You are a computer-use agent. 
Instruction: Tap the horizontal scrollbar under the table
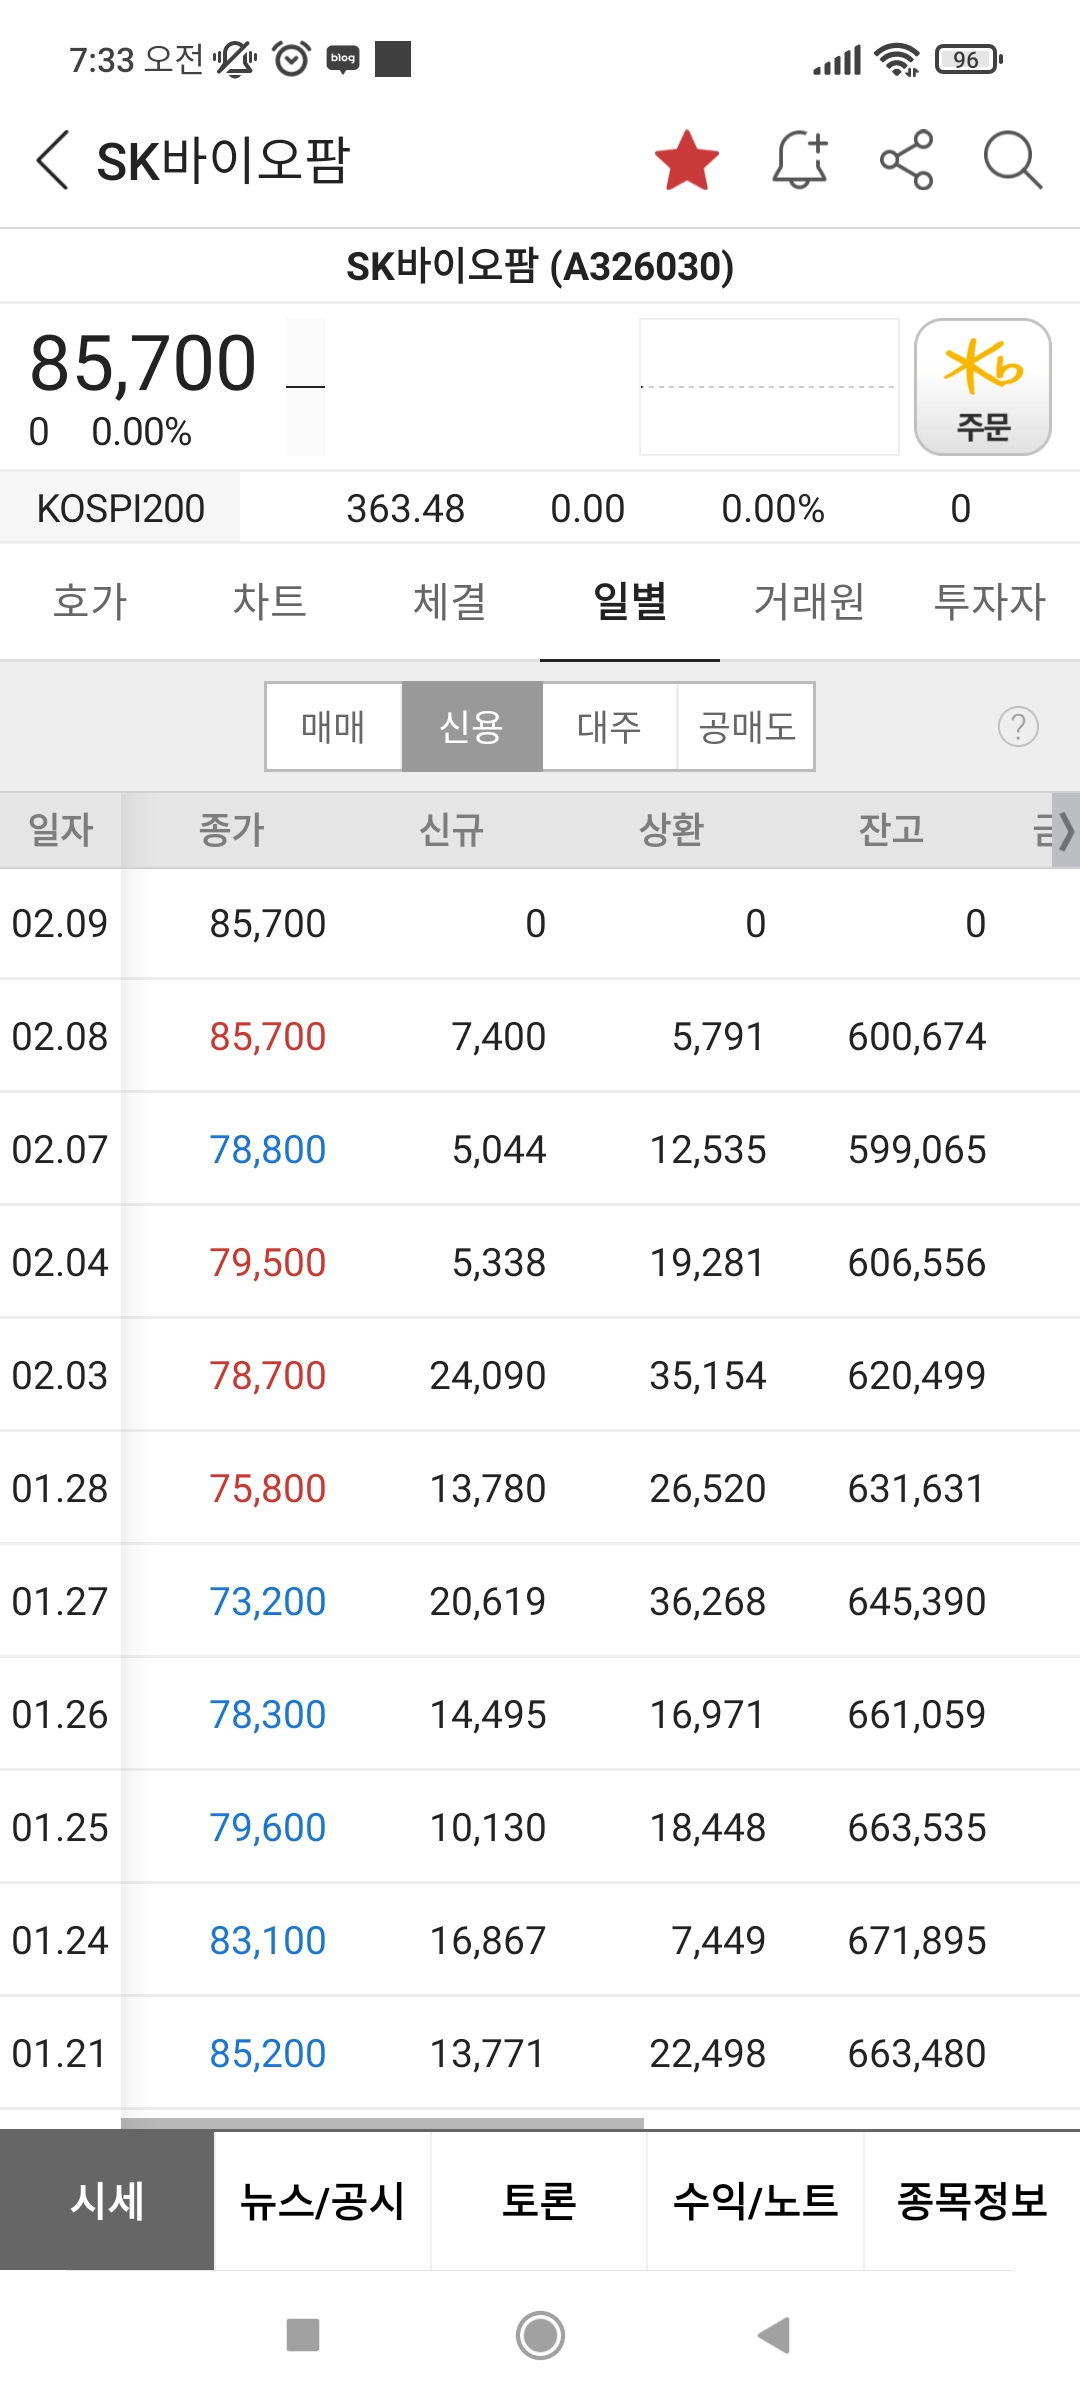382,2123
